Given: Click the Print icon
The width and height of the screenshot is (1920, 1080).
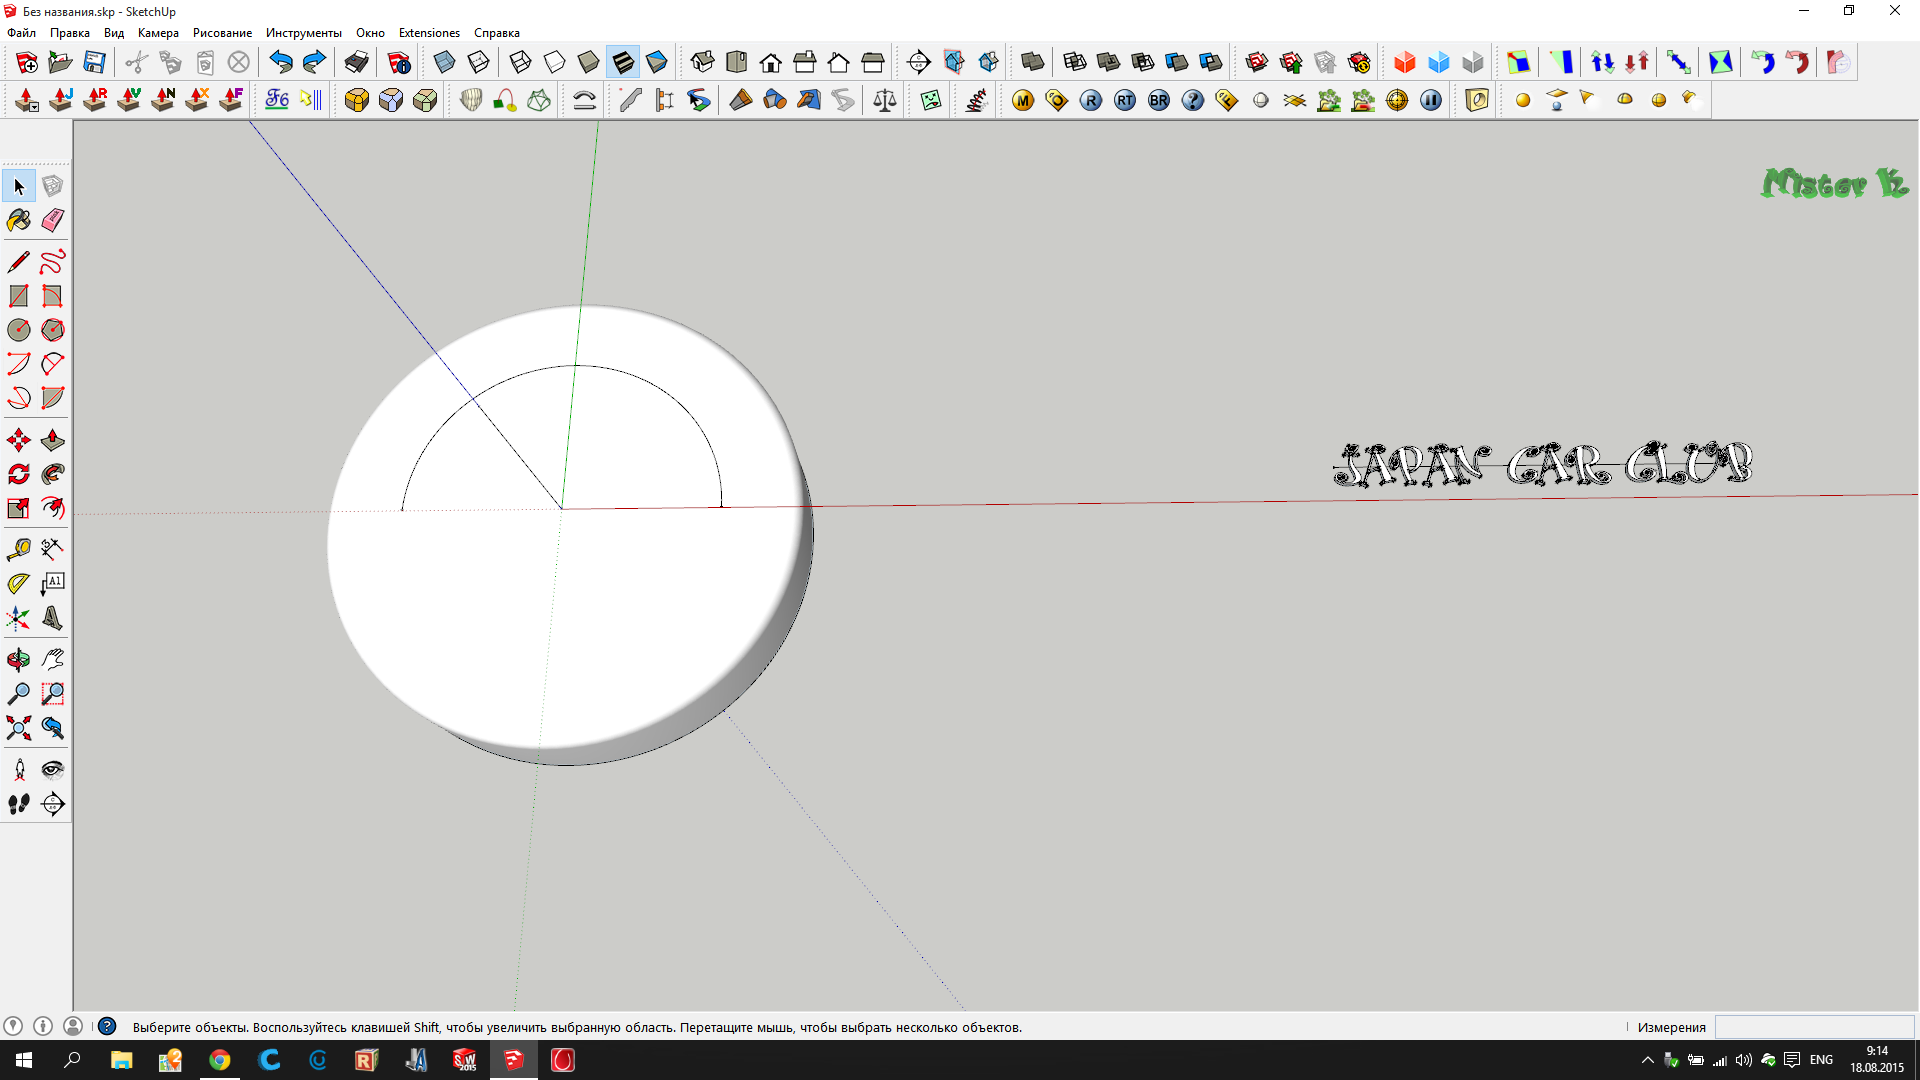Looking at the screenshot, I should pyautogui.click(x=356, y=63).
